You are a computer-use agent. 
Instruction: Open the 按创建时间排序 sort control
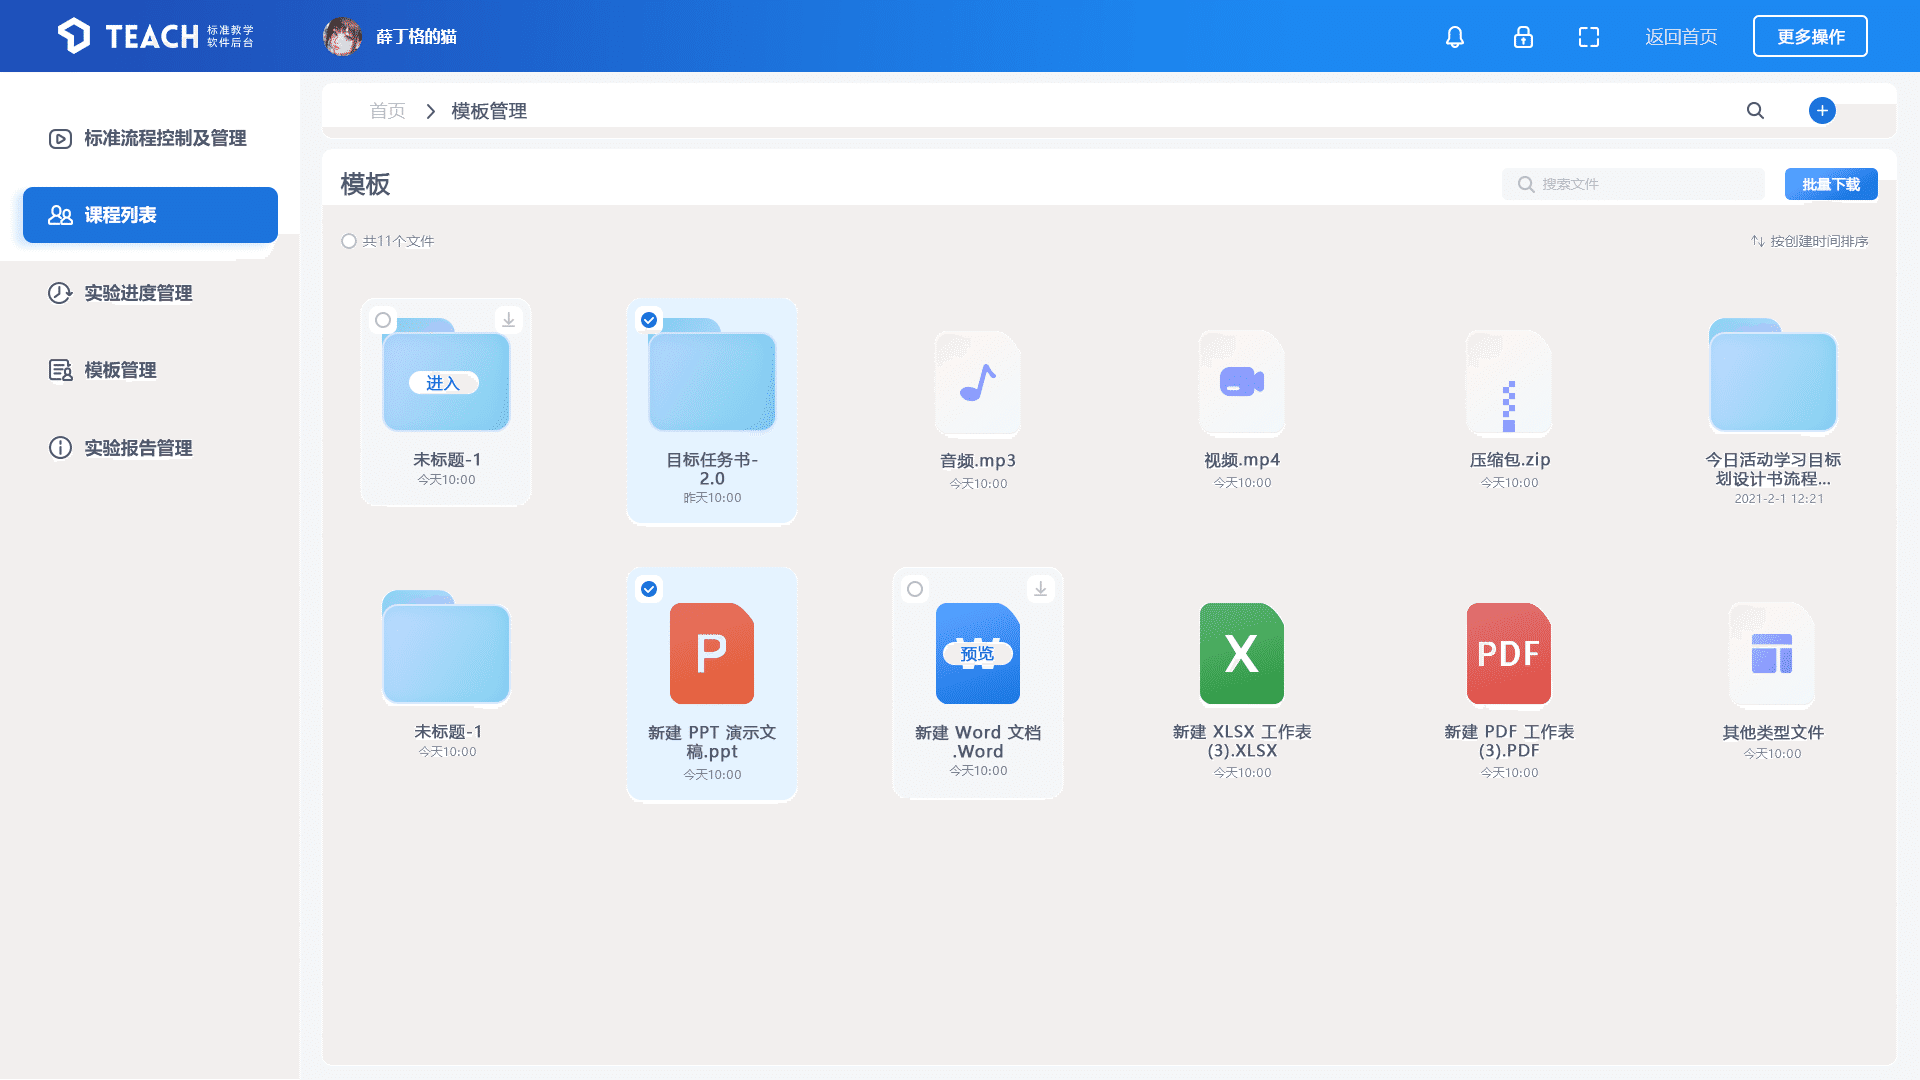pyautogui.click(x=1809, y=241)
